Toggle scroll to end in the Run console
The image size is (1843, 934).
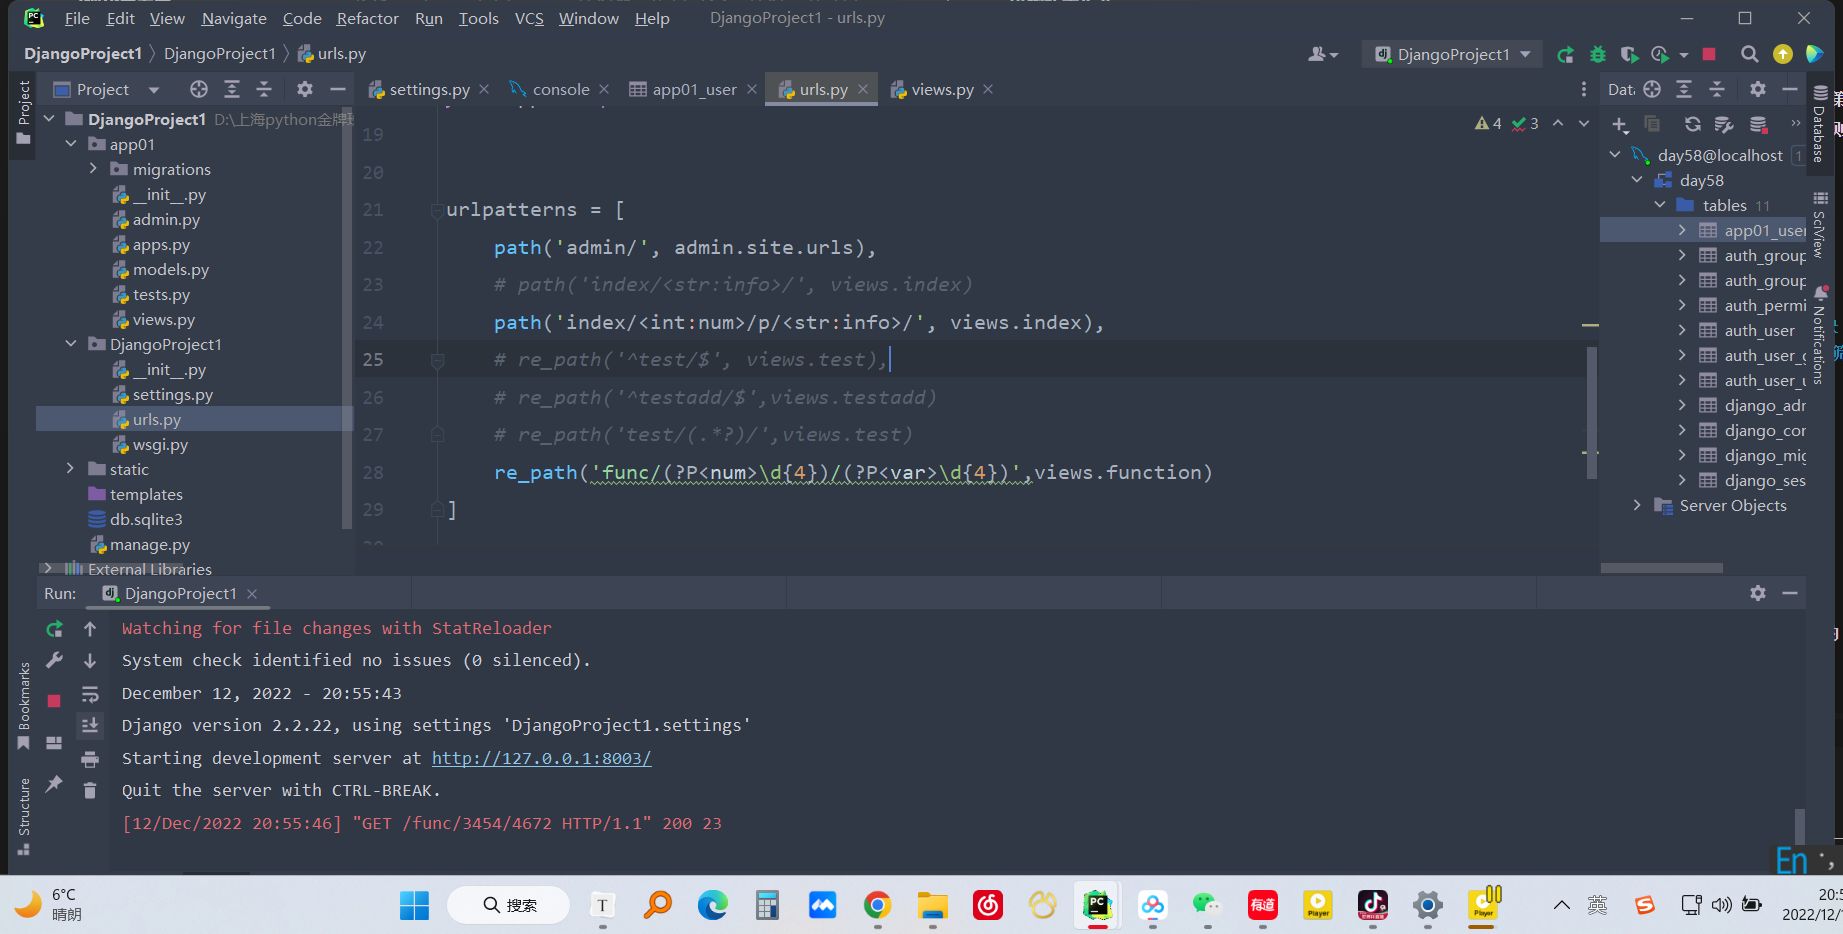[90, 725]
